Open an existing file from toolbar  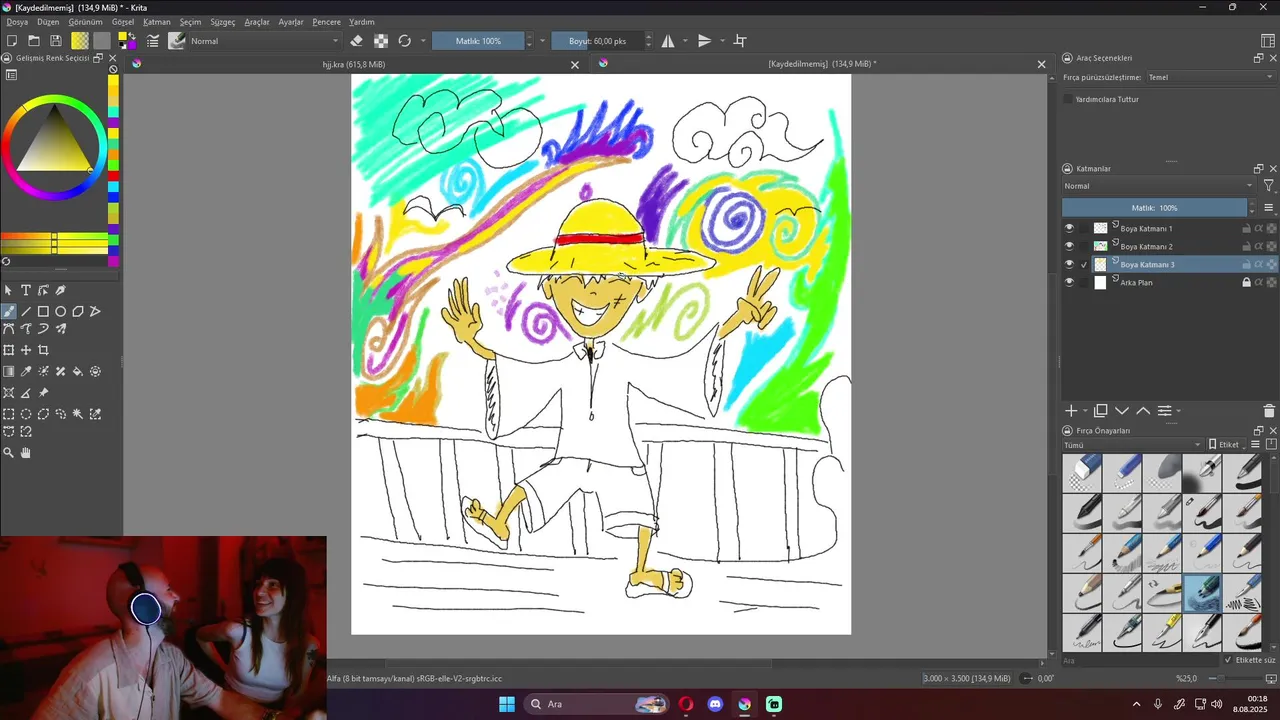pos(34,41)
